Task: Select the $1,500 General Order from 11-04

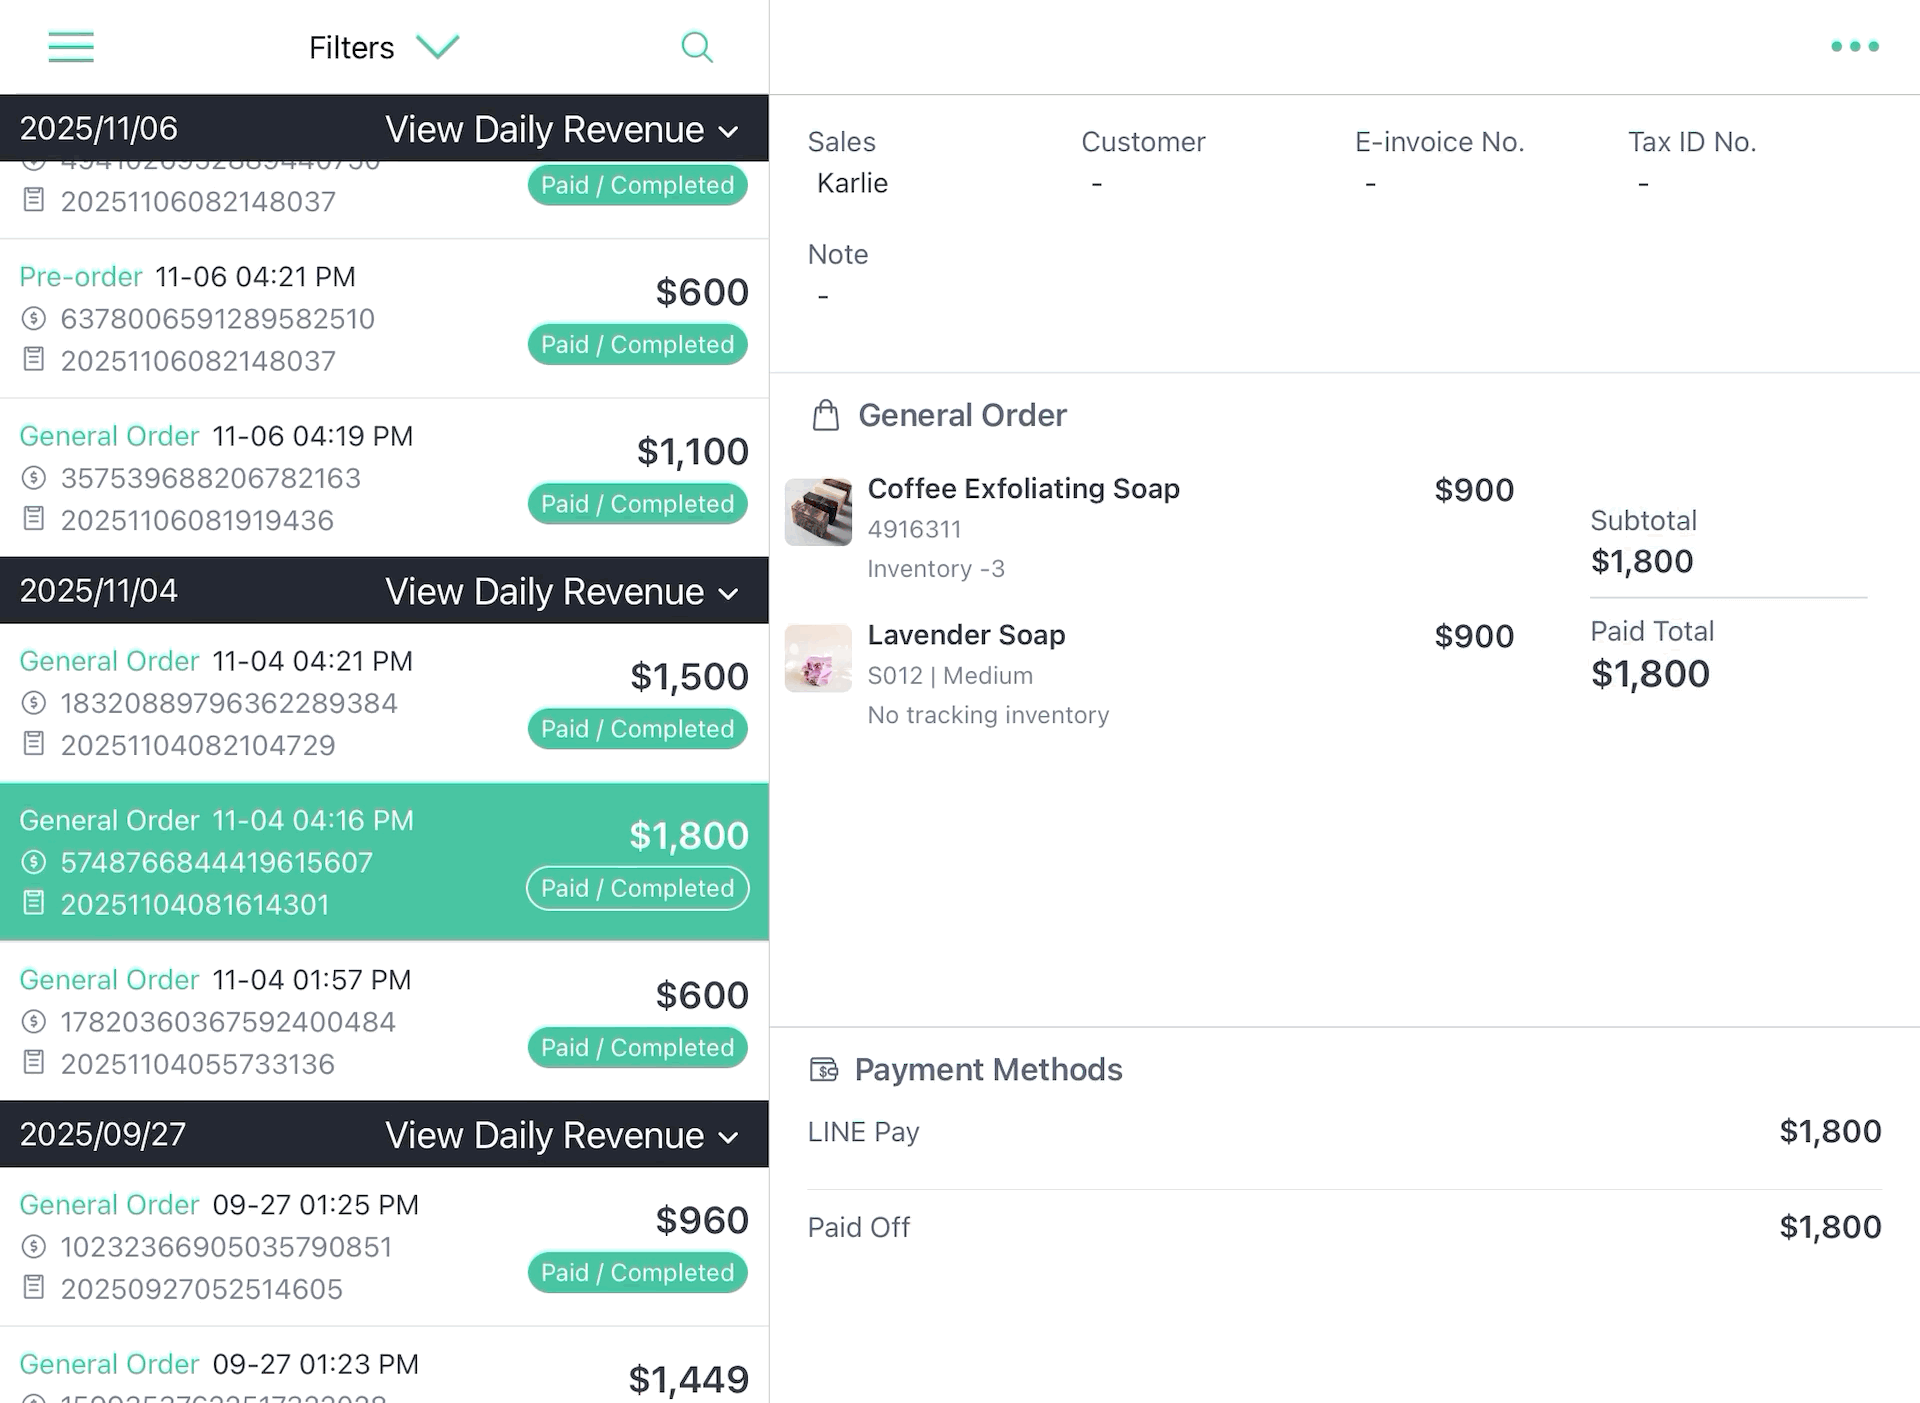Action: 384,703
